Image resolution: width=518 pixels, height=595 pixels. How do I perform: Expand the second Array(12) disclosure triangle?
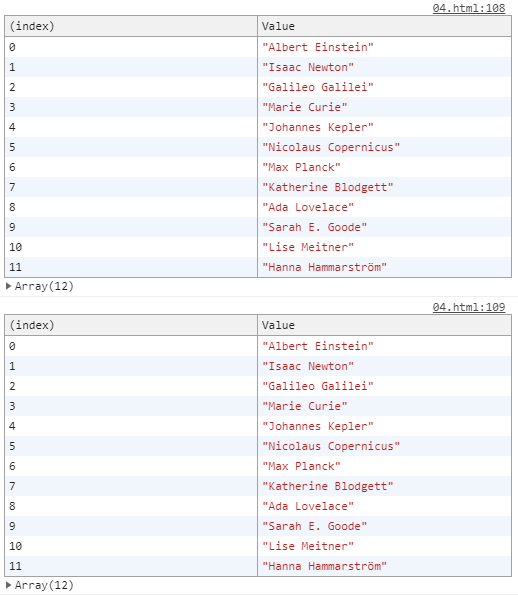coord(8,585)
